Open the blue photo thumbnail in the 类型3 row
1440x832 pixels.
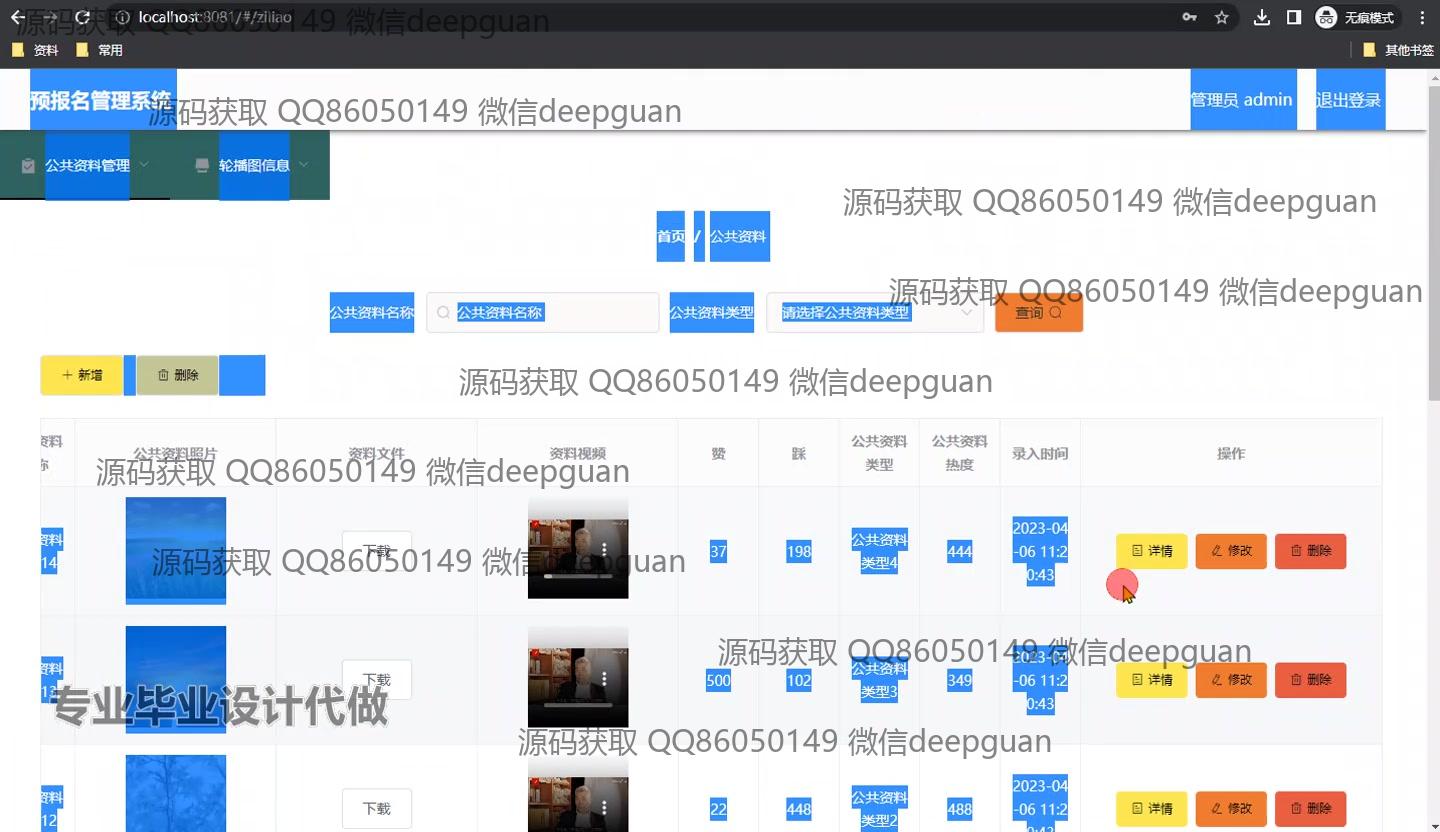click(x=176, y=680)
